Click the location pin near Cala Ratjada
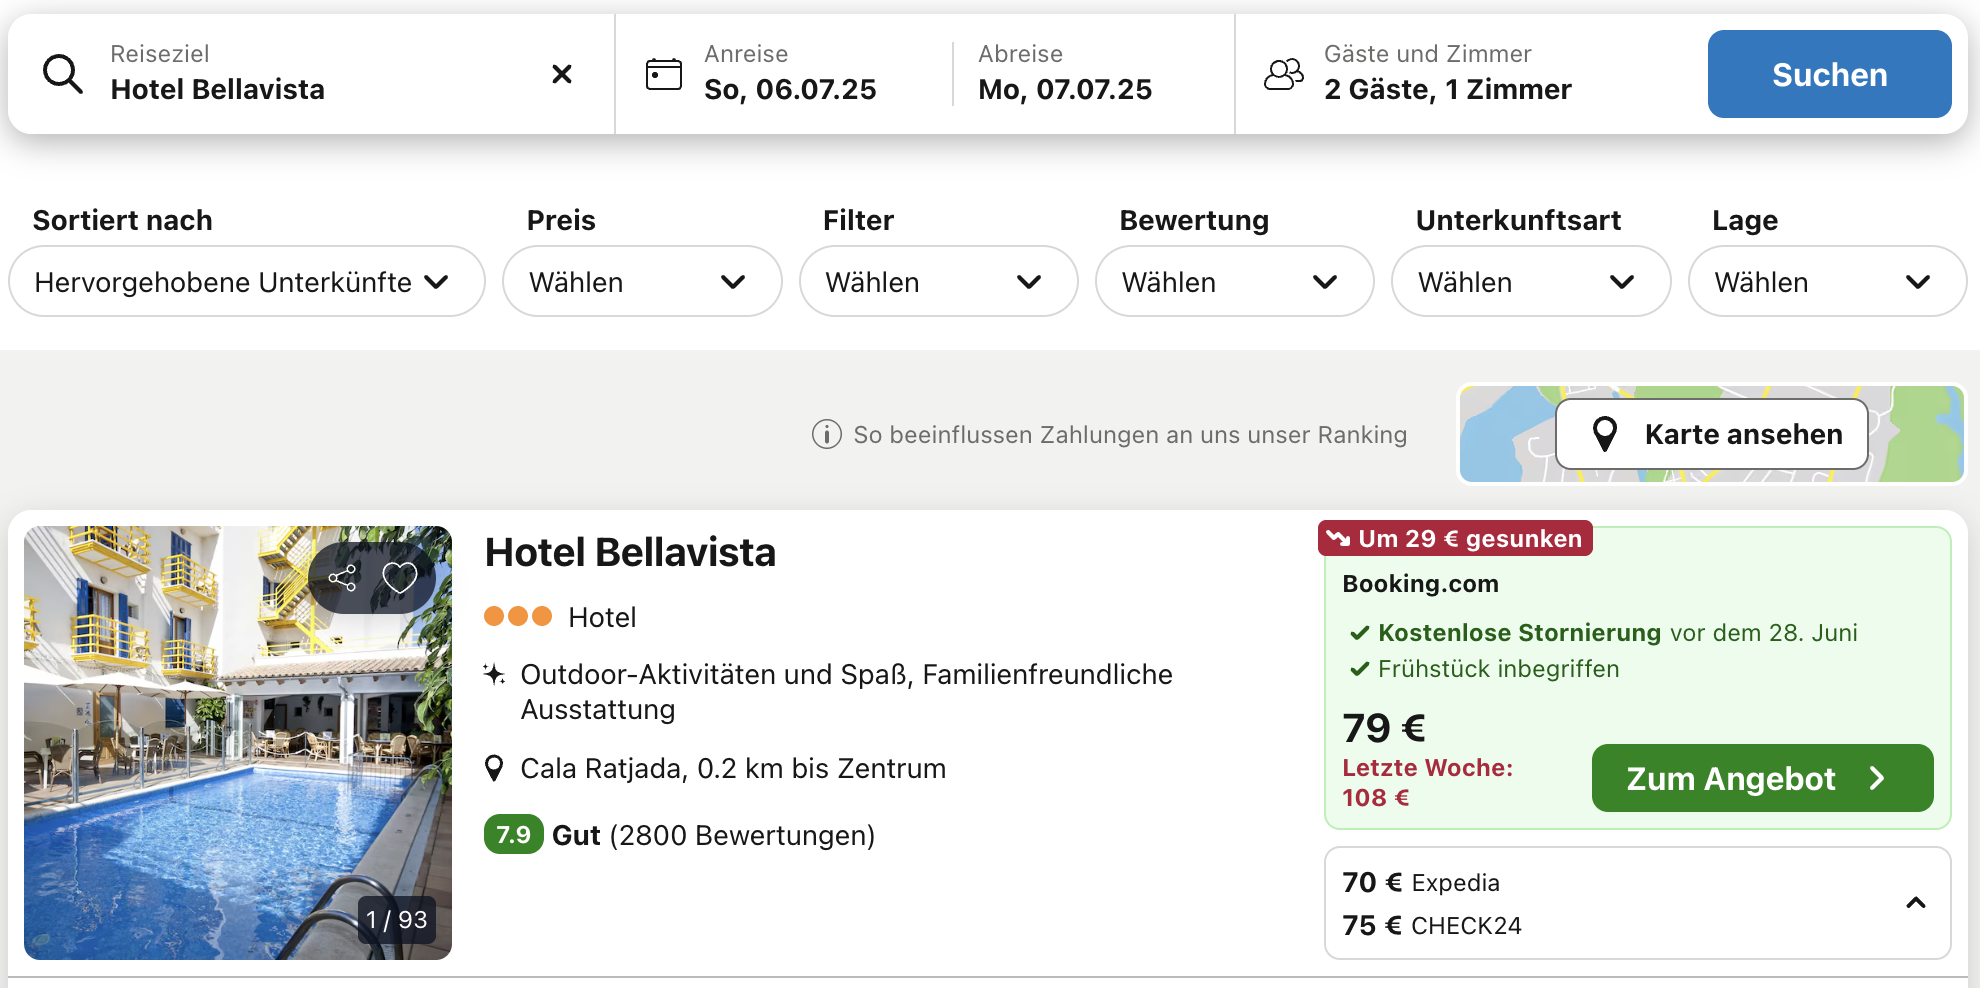 point(494,768)
